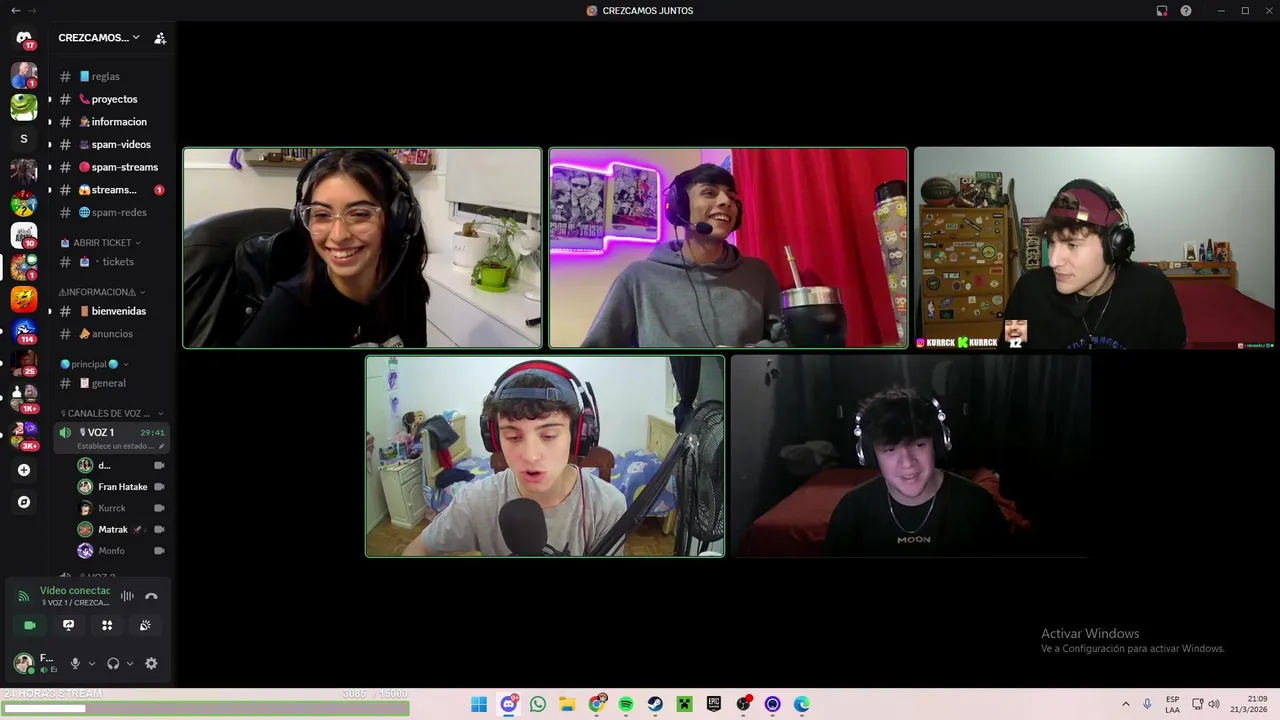Open Kurrck in voice list
1280x720 pixels.
coord(121,508)
